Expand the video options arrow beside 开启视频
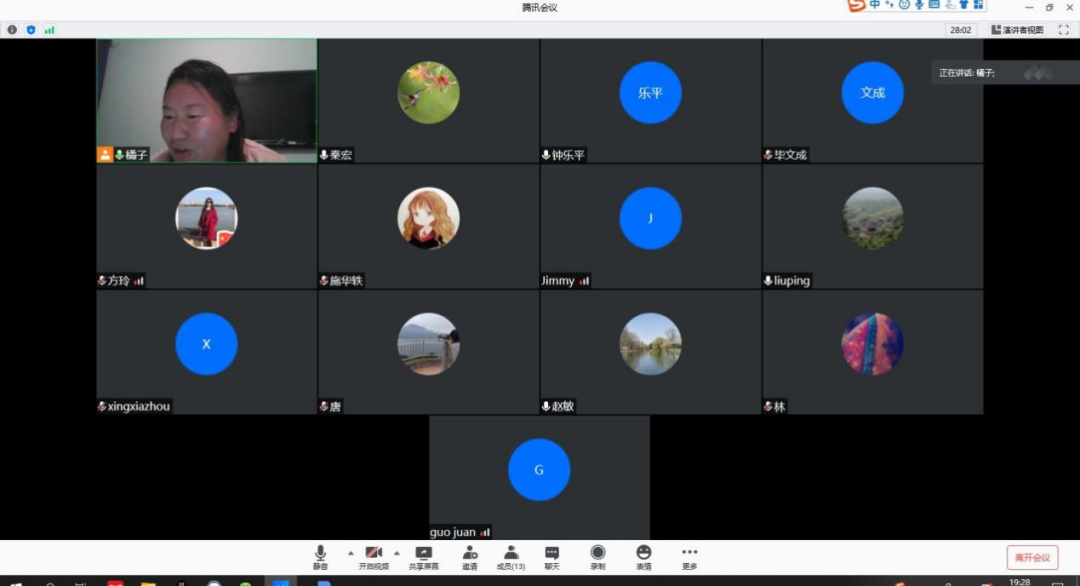Screen dimensions: 1080x586 (397, 552)
